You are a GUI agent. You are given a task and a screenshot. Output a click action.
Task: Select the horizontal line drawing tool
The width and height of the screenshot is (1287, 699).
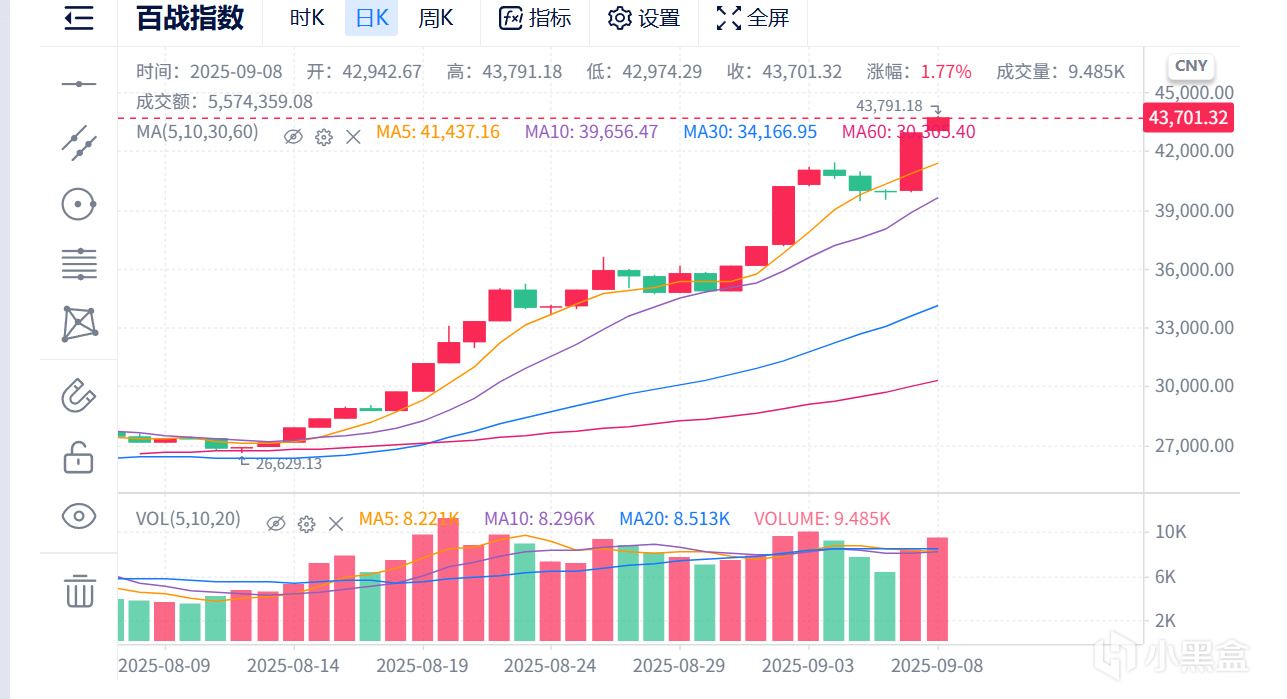[79, 84]
